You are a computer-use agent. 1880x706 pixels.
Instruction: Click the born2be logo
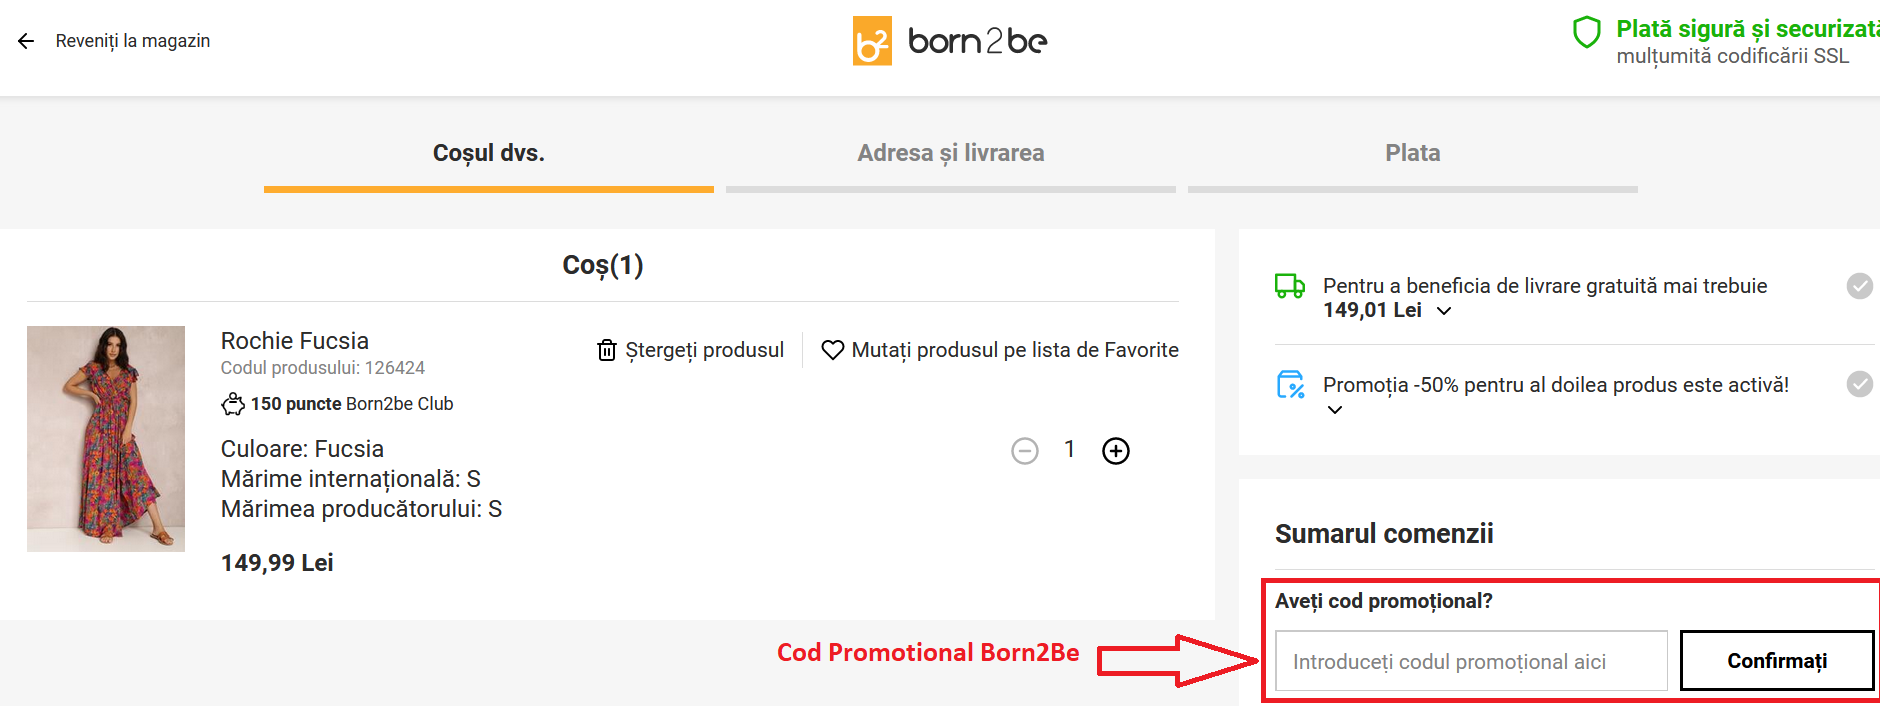(x=949, y=41)
